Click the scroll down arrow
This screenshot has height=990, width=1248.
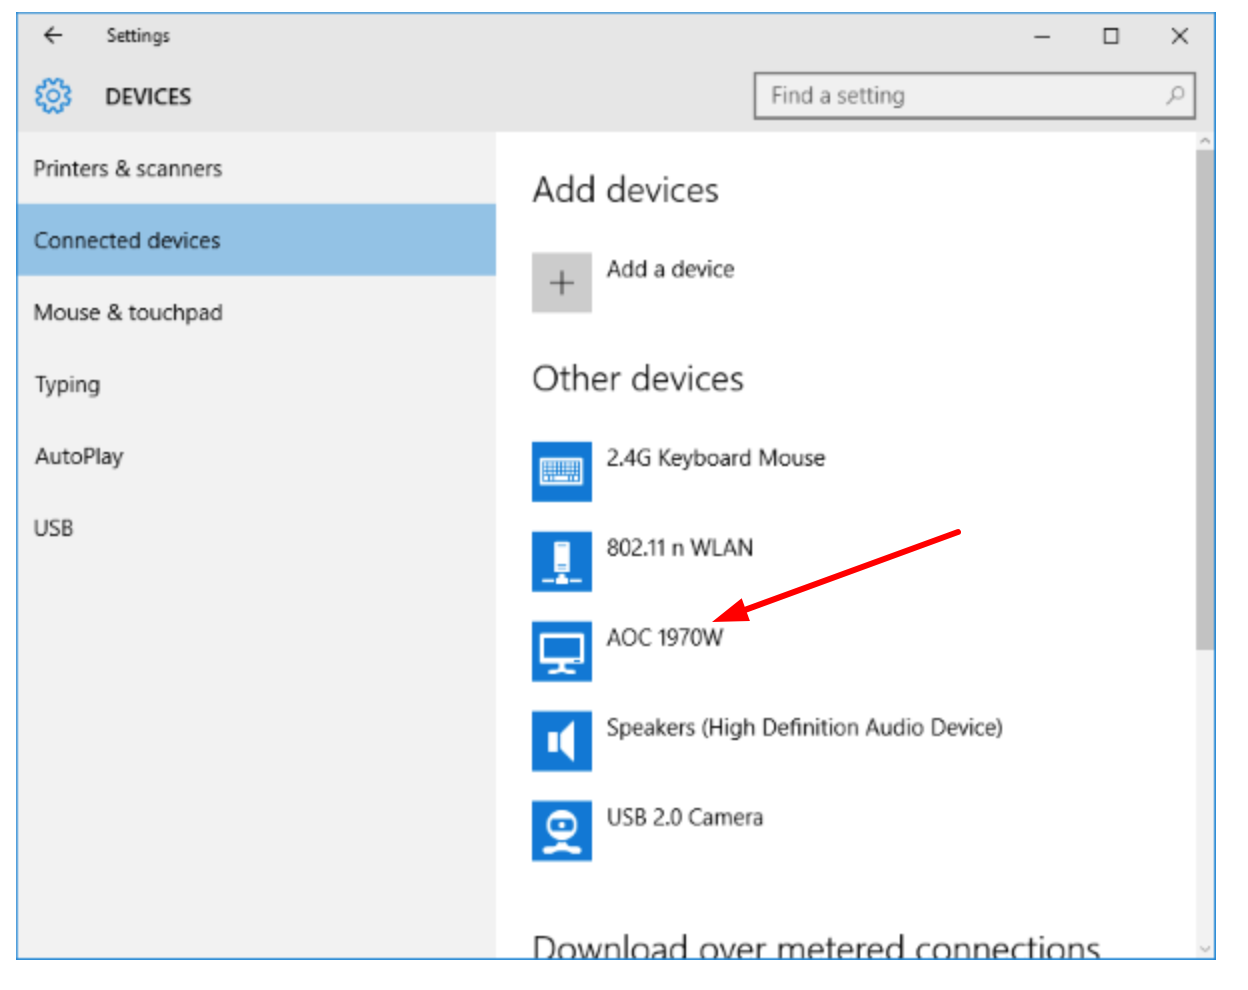coord(1204,948)
